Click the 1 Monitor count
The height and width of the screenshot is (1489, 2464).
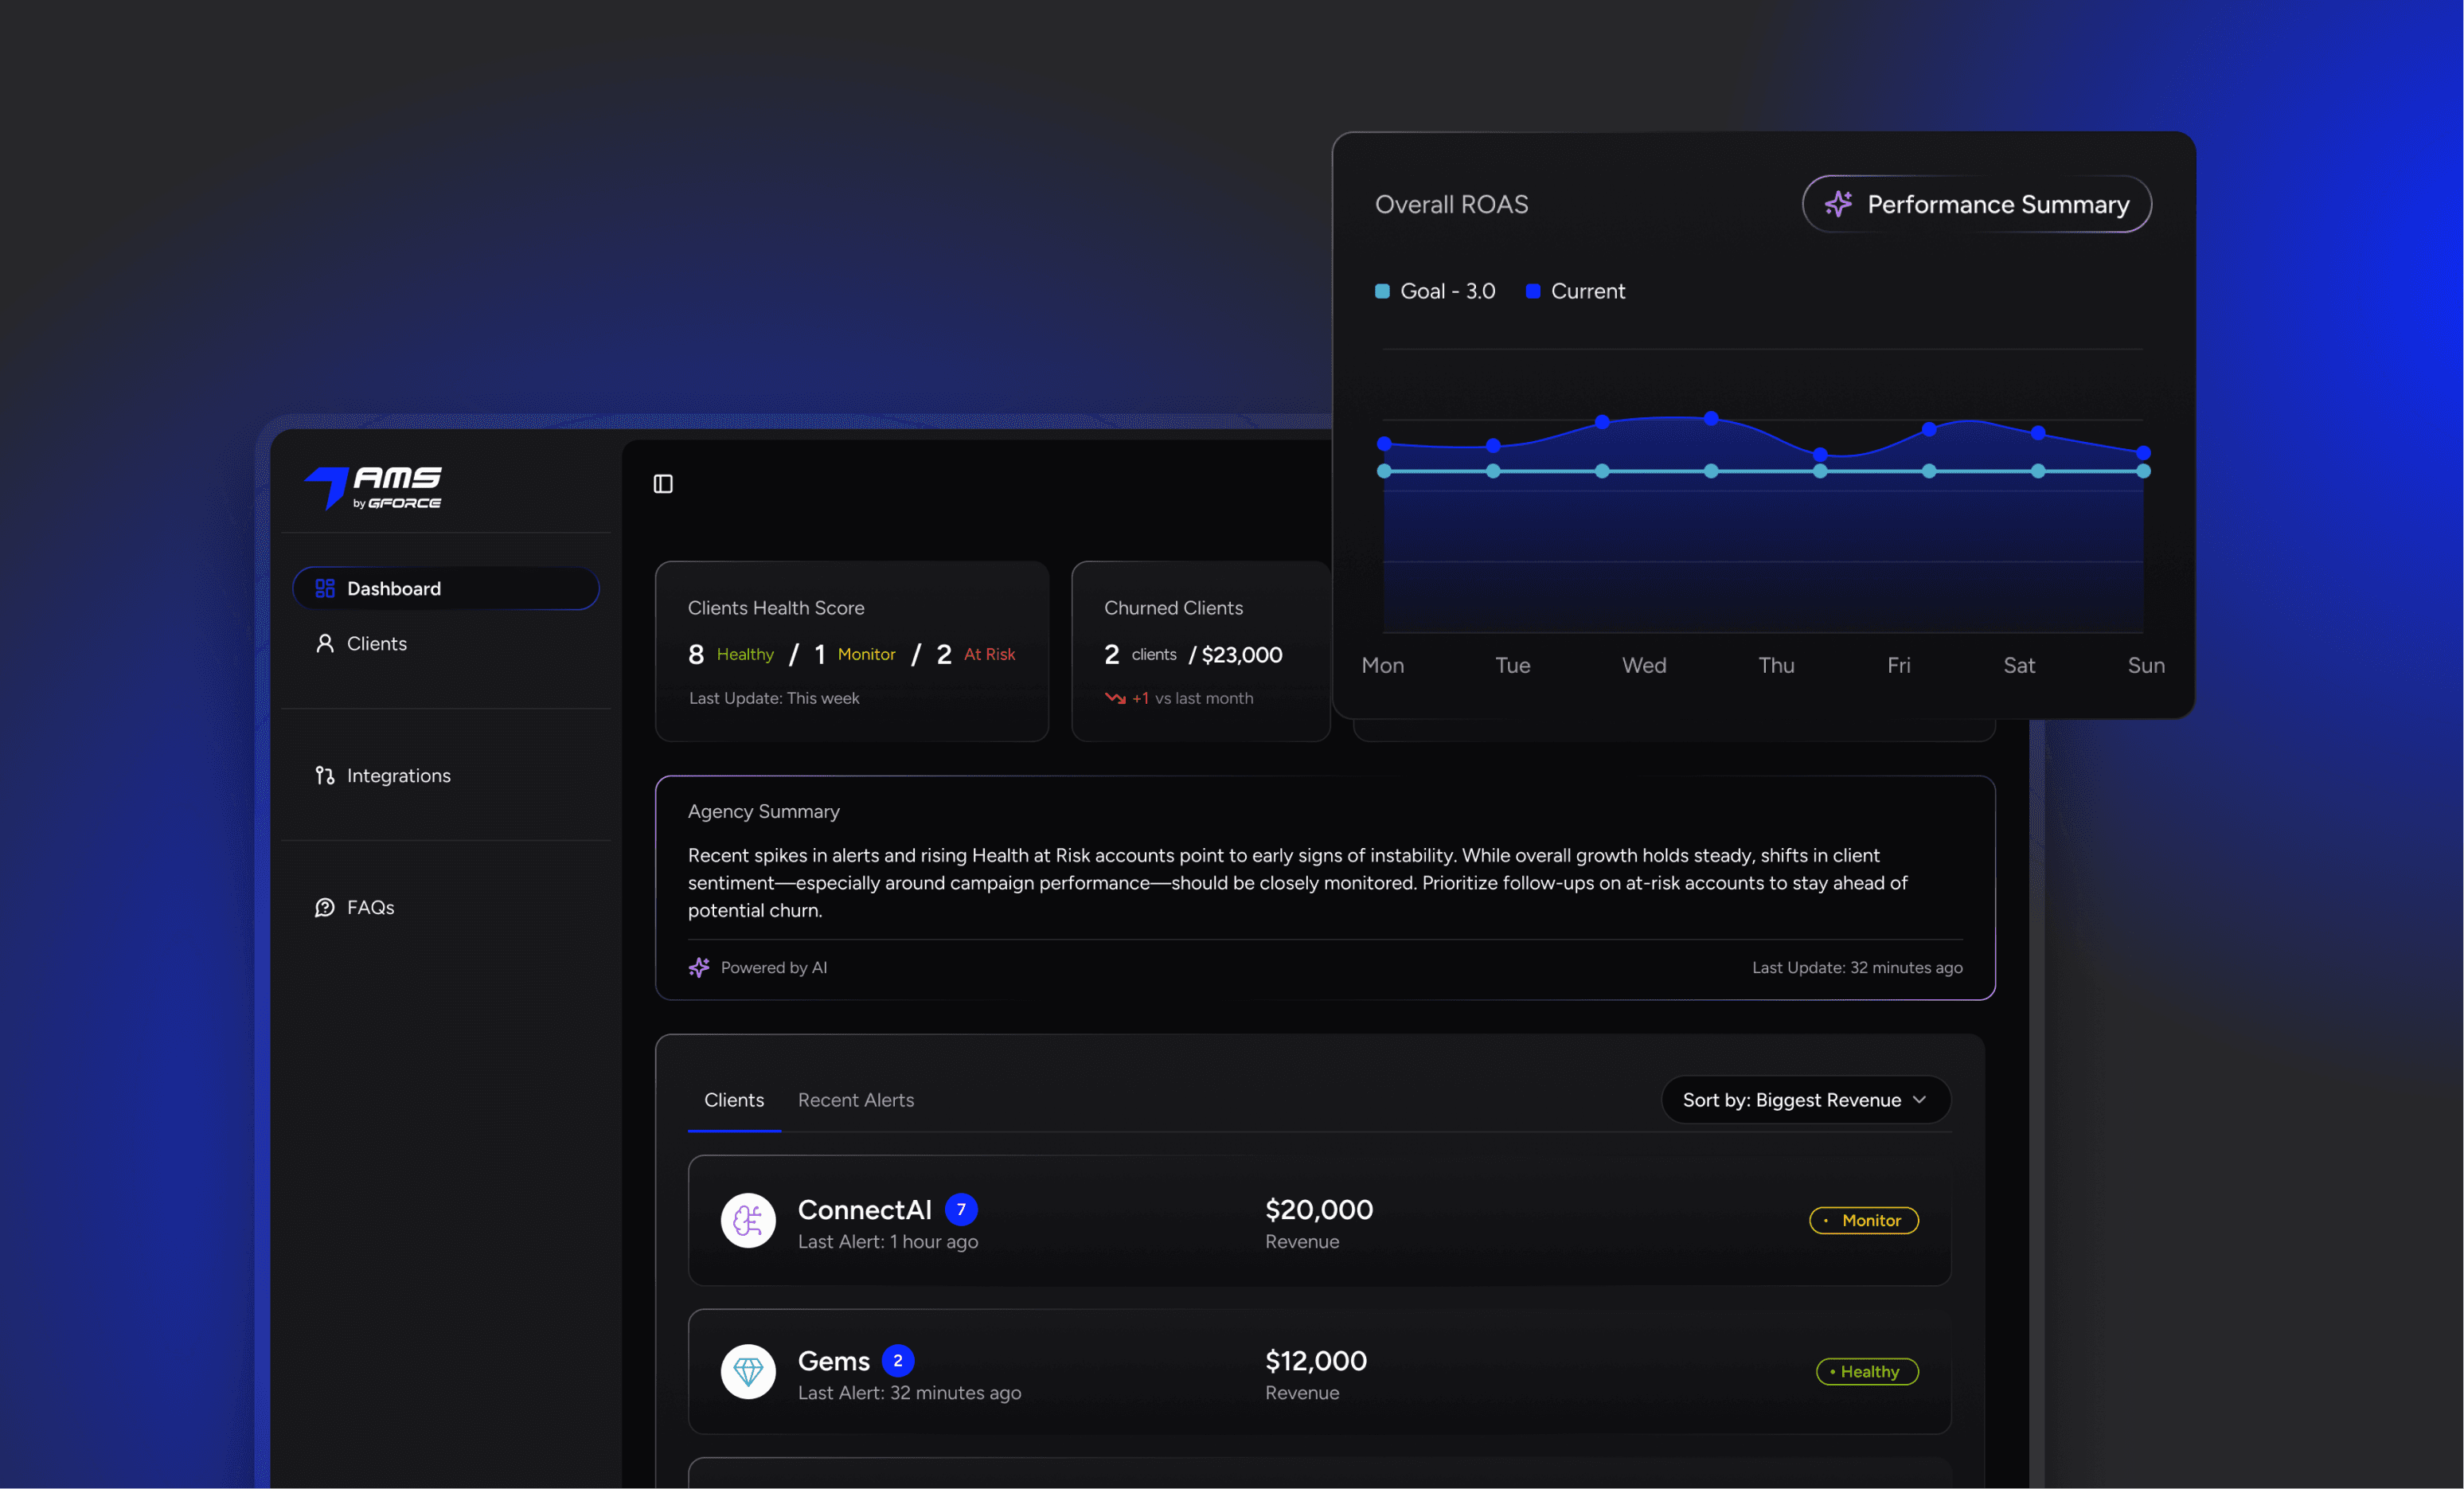855,654
